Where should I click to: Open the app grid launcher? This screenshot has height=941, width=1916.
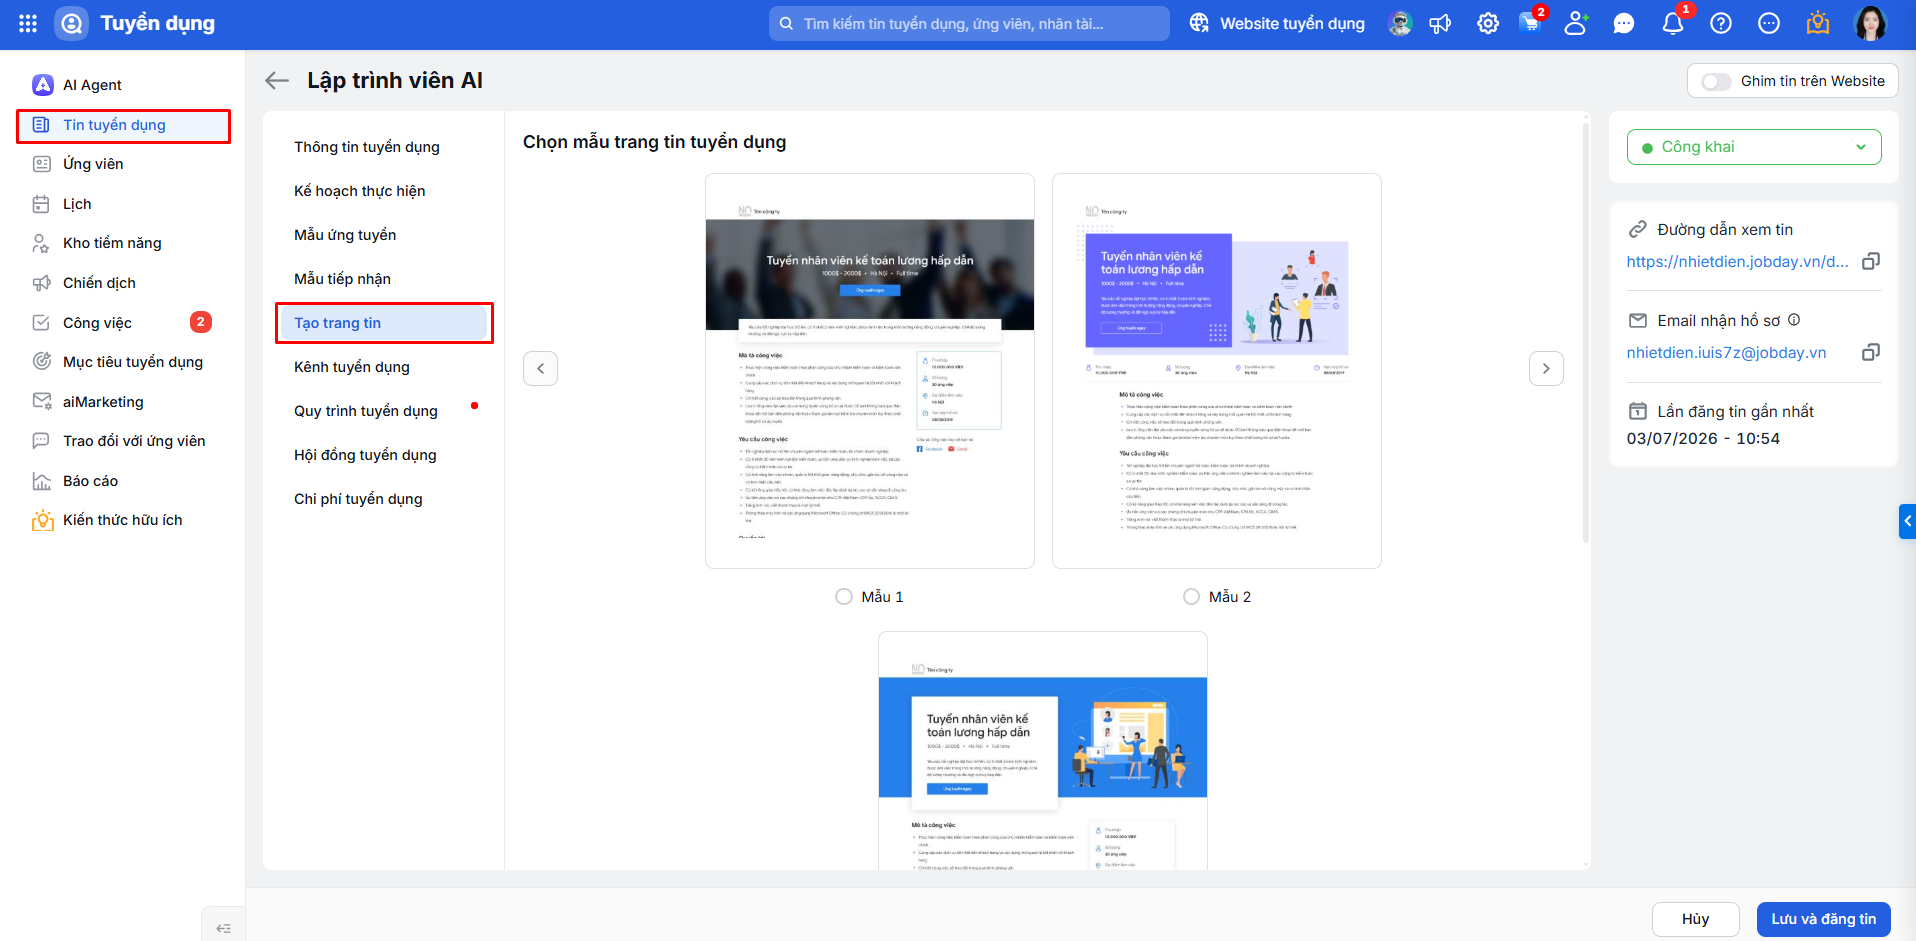point(28,23)
